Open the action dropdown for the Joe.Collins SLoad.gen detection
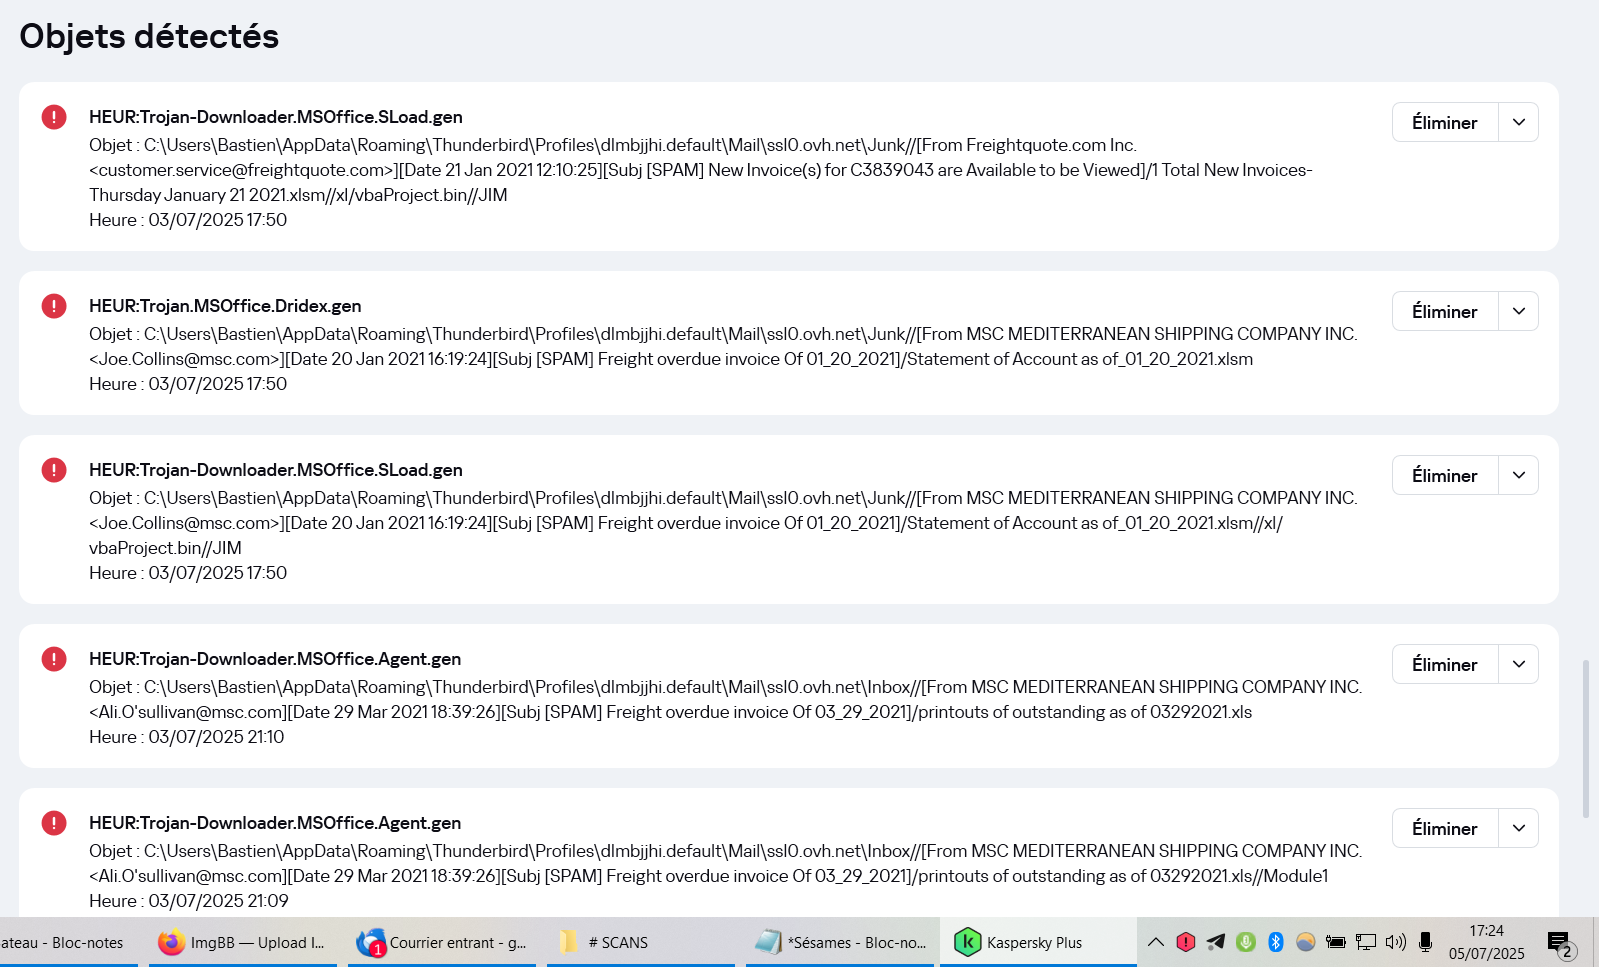This screenshot has height=967, width=1599. pyautogui.click(x=1519, y=475)
